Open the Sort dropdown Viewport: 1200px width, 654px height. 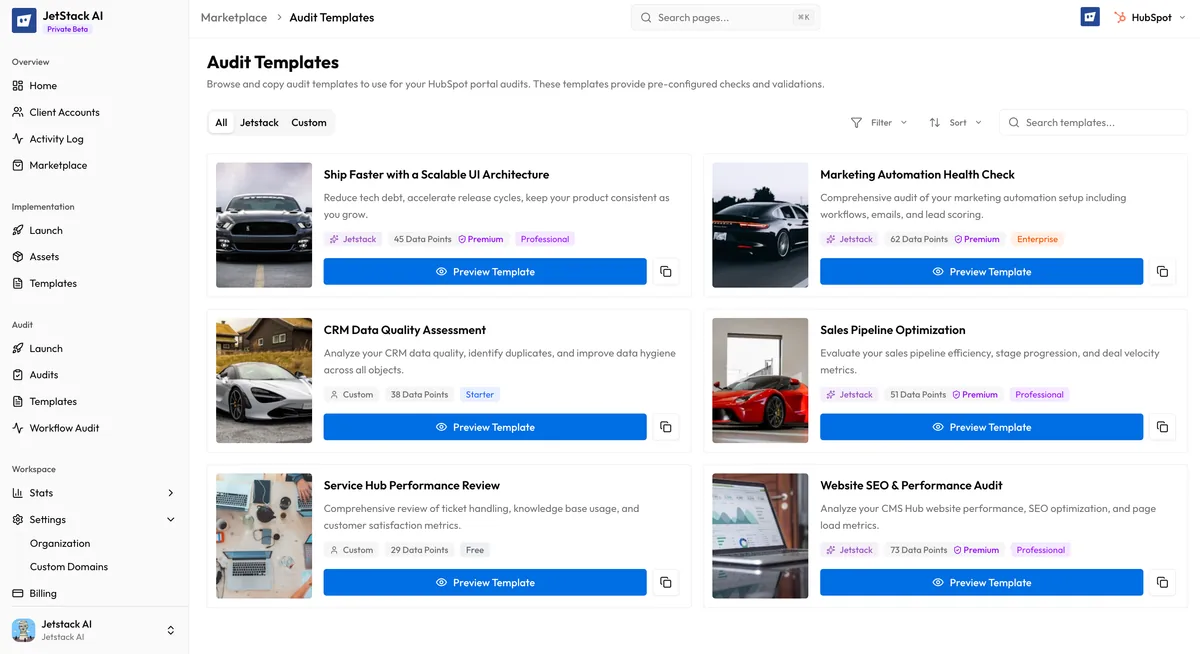tap(955, 122)
